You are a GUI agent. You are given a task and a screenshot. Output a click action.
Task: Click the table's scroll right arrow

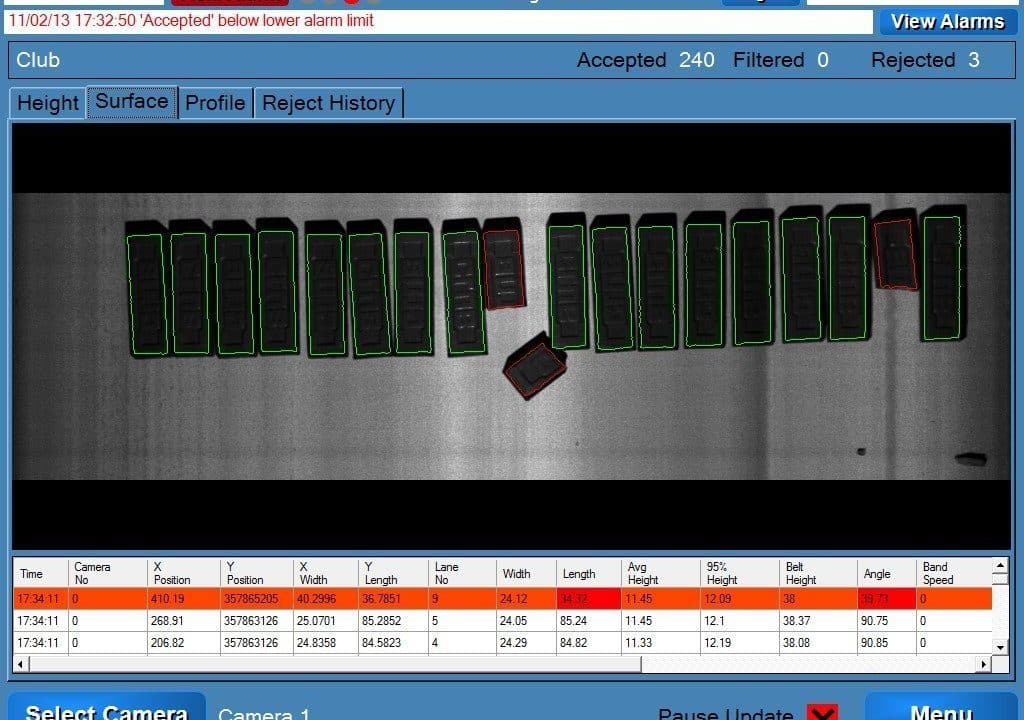click(984, 664)
